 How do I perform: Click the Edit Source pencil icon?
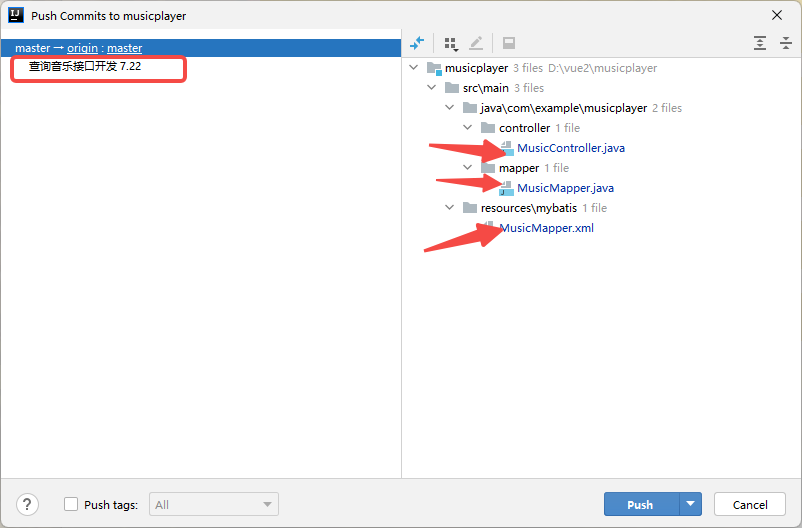476,43
